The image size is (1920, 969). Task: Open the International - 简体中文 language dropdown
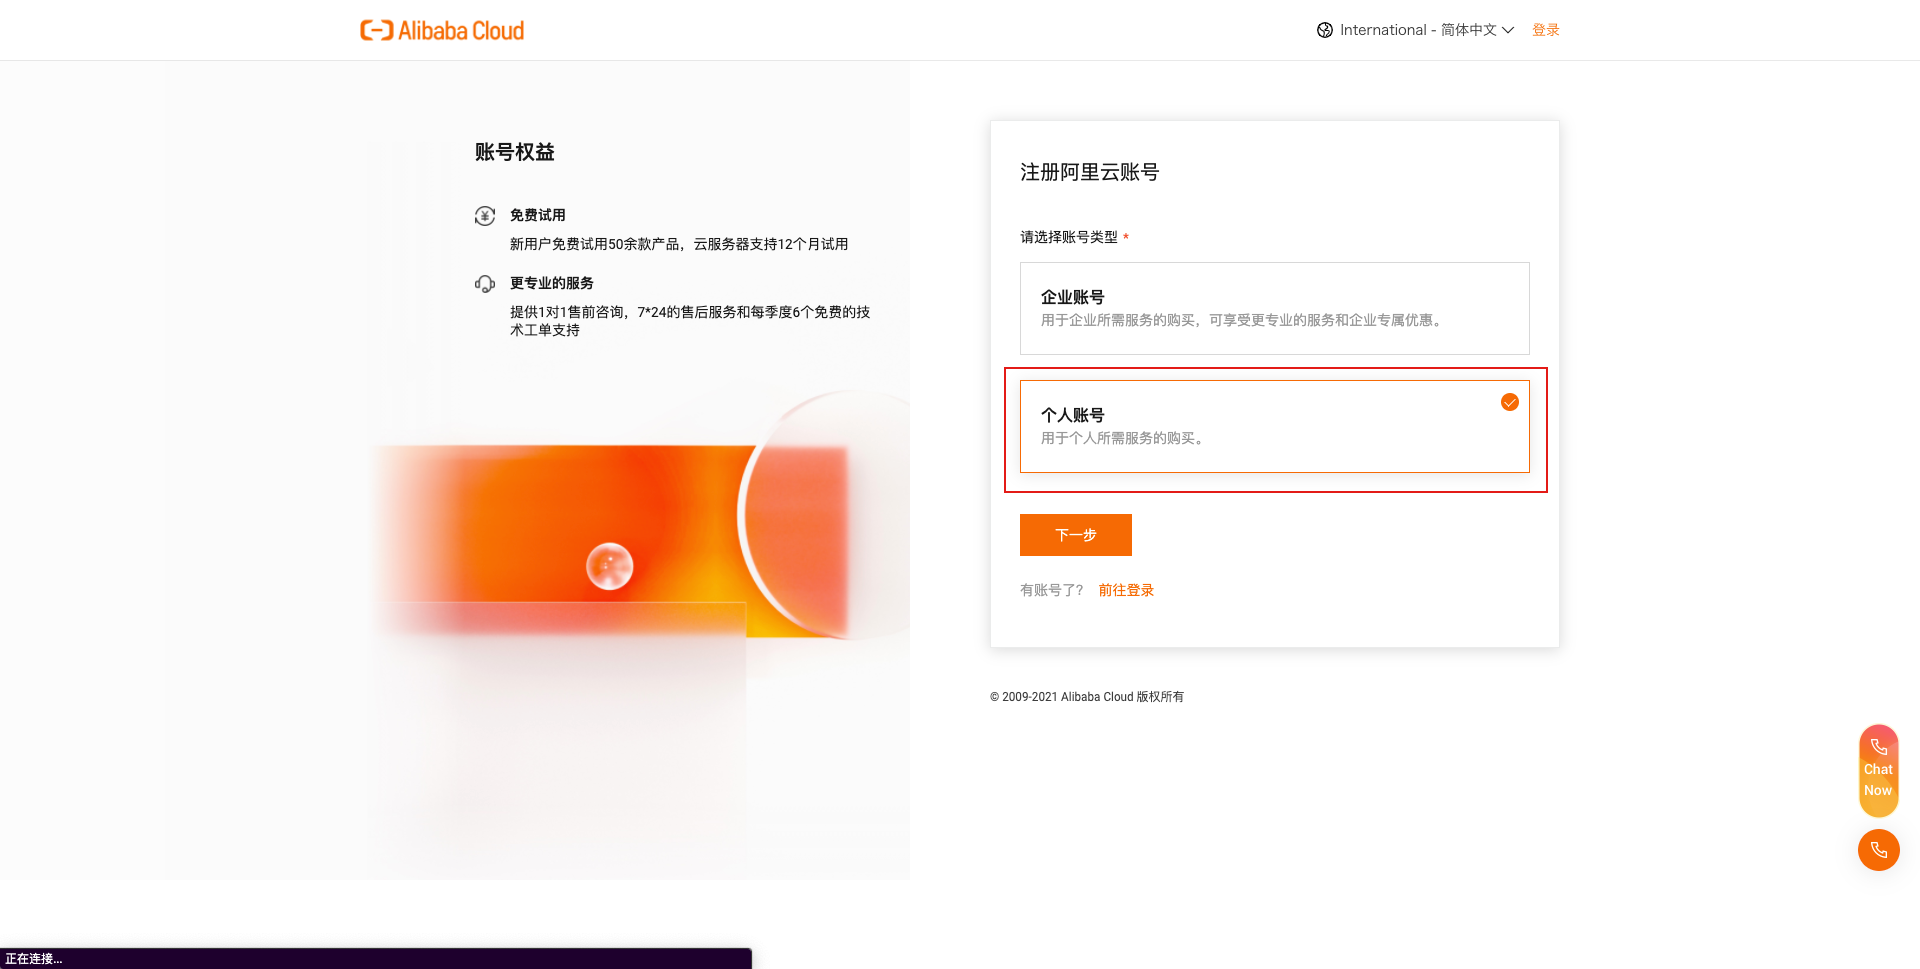[x=1417, y=30]
